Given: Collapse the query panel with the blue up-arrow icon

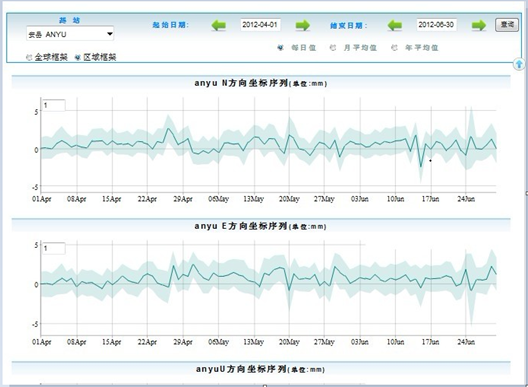Looking at the screenshot, I should pos(519,64).
